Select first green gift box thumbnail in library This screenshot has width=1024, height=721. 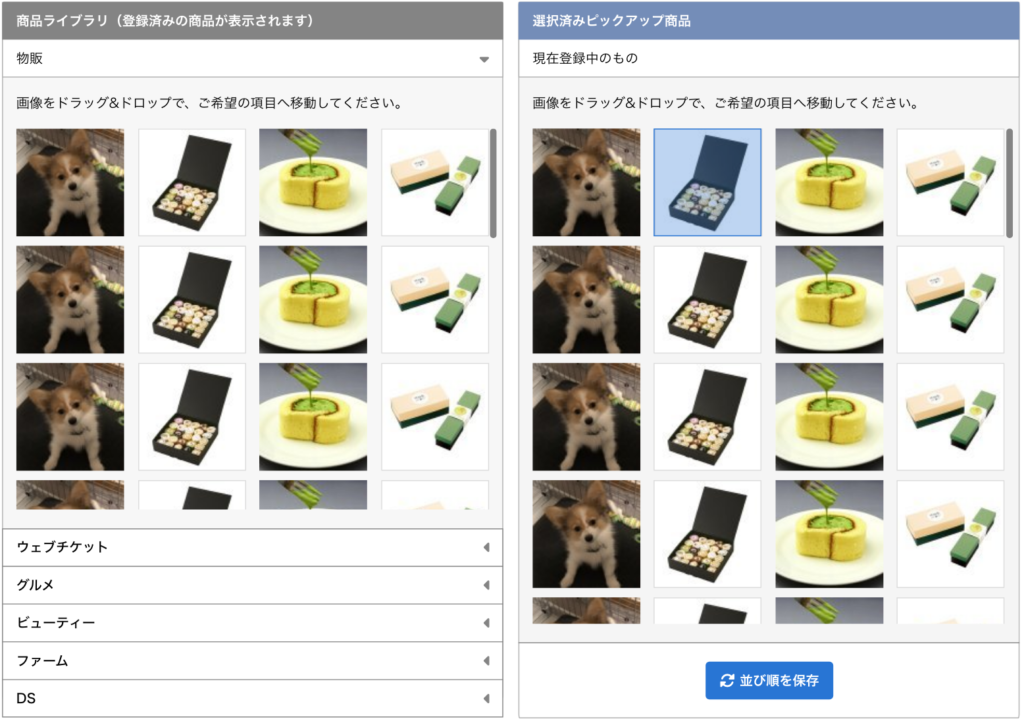[435, 182]
